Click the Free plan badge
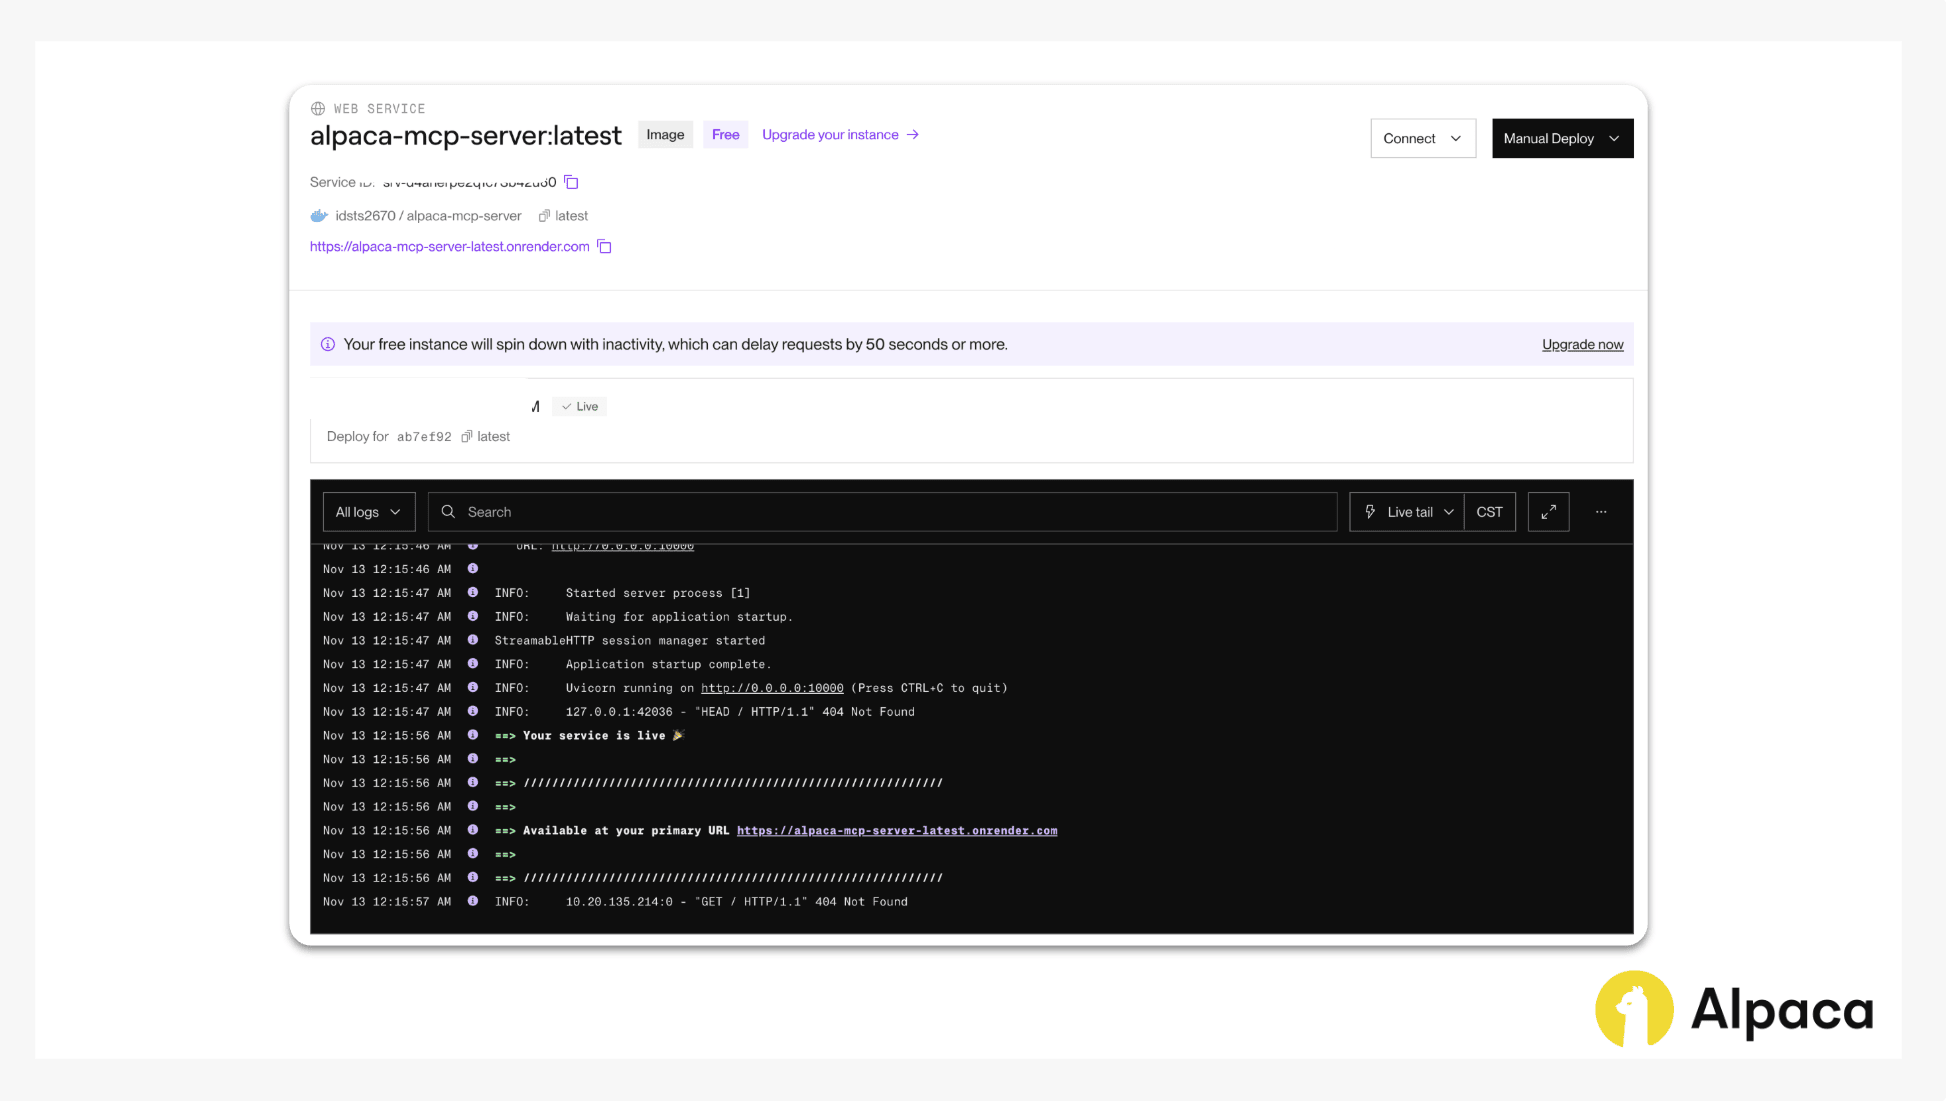 pos(725,135)
